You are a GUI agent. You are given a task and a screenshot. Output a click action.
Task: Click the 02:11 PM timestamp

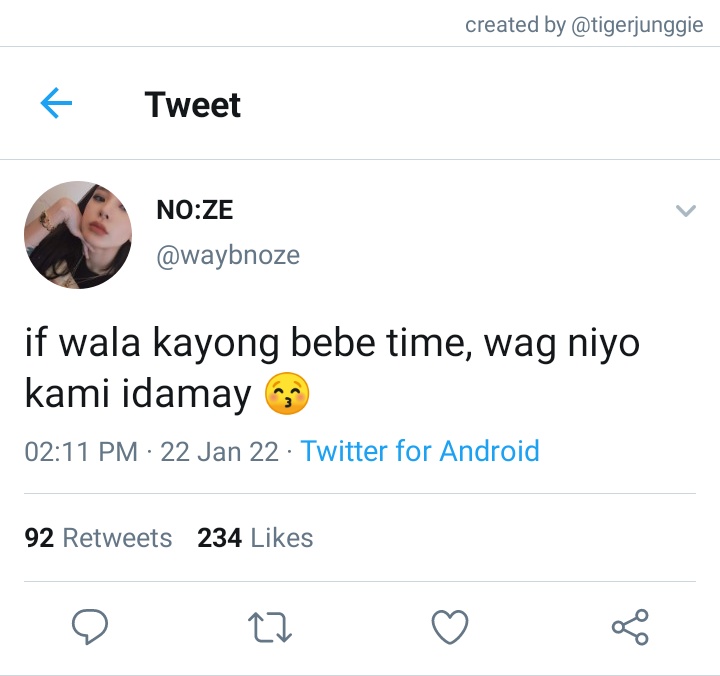81,451
